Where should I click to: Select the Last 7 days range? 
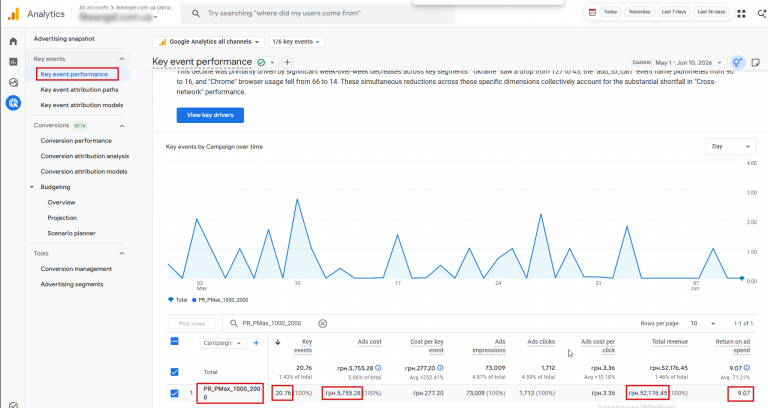(x=674, y=12)
